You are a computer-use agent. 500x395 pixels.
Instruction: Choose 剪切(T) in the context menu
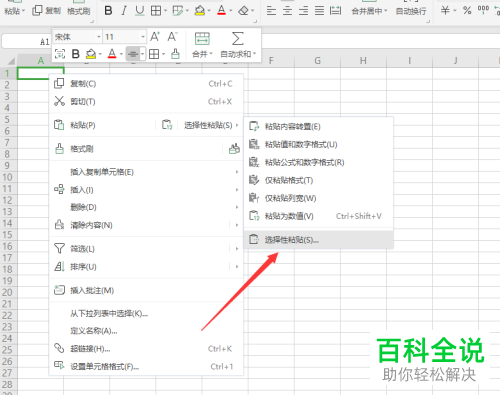click(146, 101)
